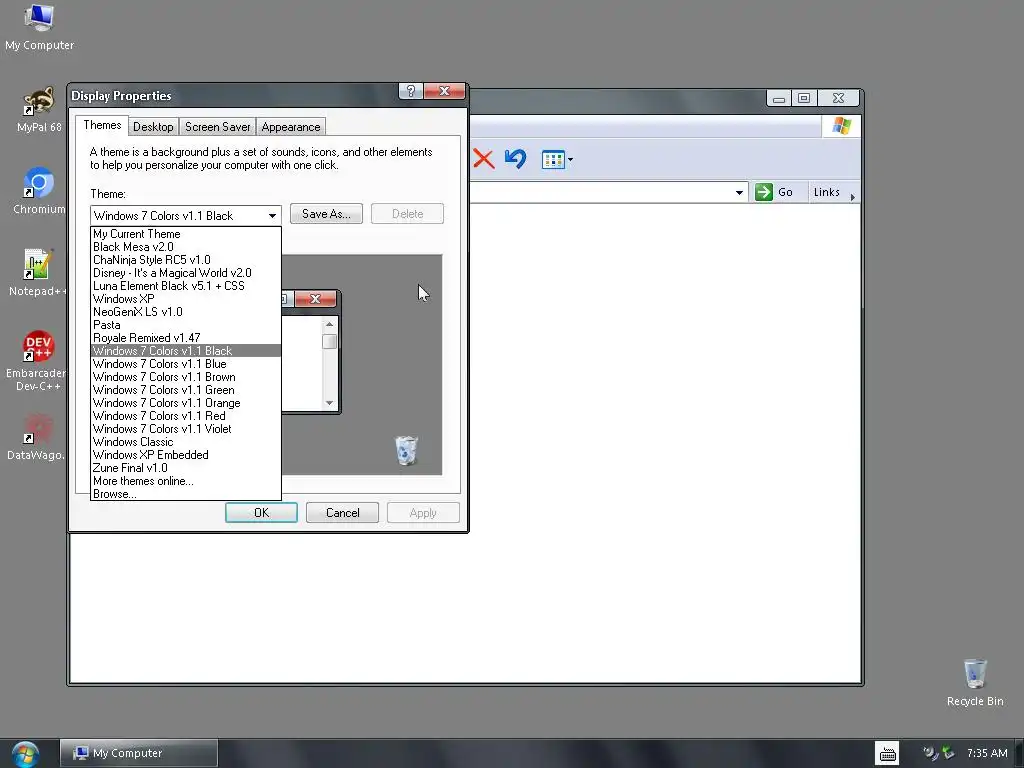This screenshot has height=768, width=1024.
Task: Click Browse... in theme list
Action: click(185, 494)
